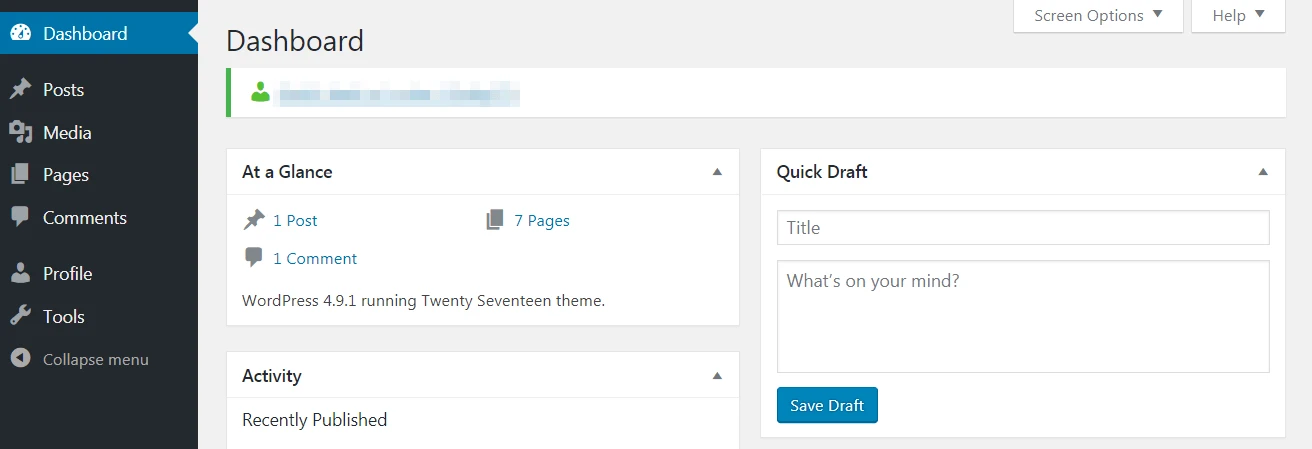Focus the Quick Draft Title field
1312x449 pixels.
pyautogui.click(x=1023, y=227)
